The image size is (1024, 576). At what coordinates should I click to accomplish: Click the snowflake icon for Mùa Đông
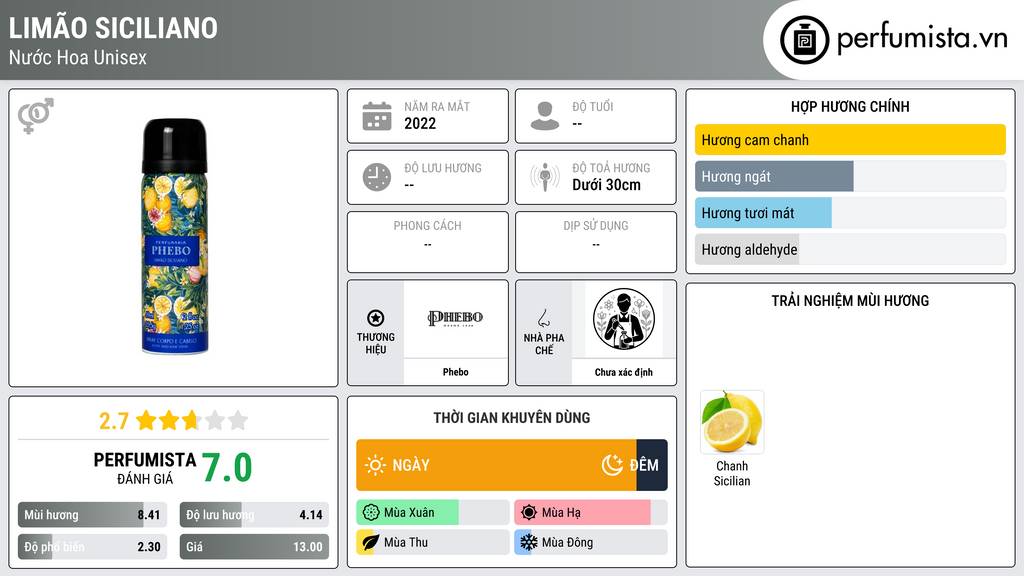[528, 542]
